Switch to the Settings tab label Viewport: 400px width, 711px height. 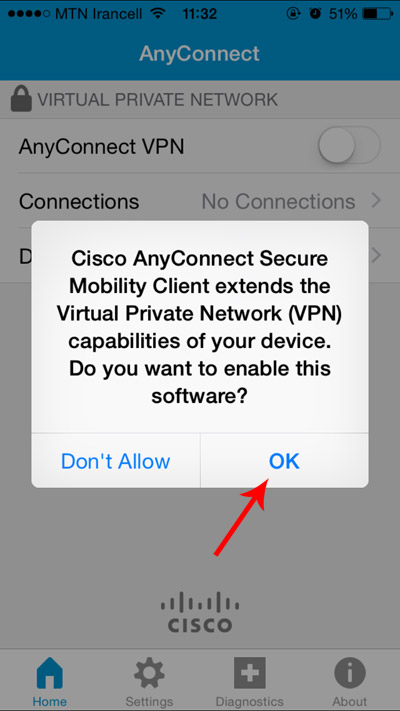(149, 702)
